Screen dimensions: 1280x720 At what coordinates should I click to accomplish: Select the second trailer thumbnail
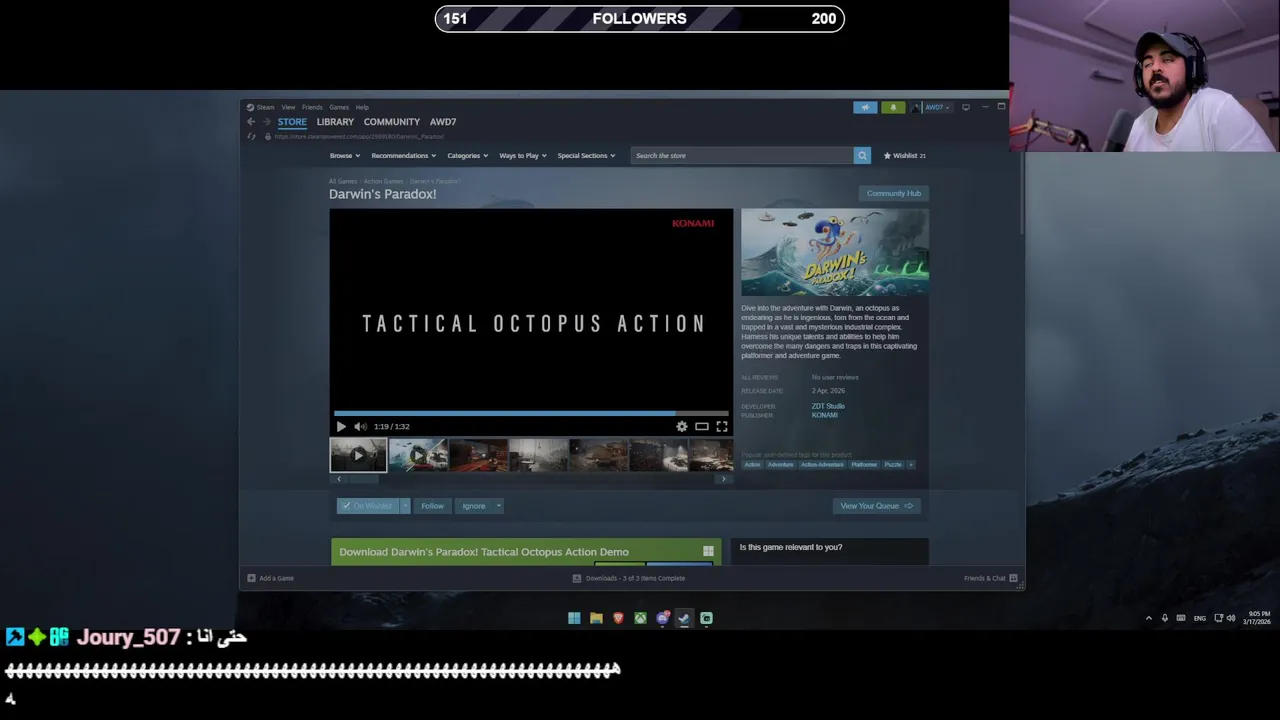tap(418, 455)
